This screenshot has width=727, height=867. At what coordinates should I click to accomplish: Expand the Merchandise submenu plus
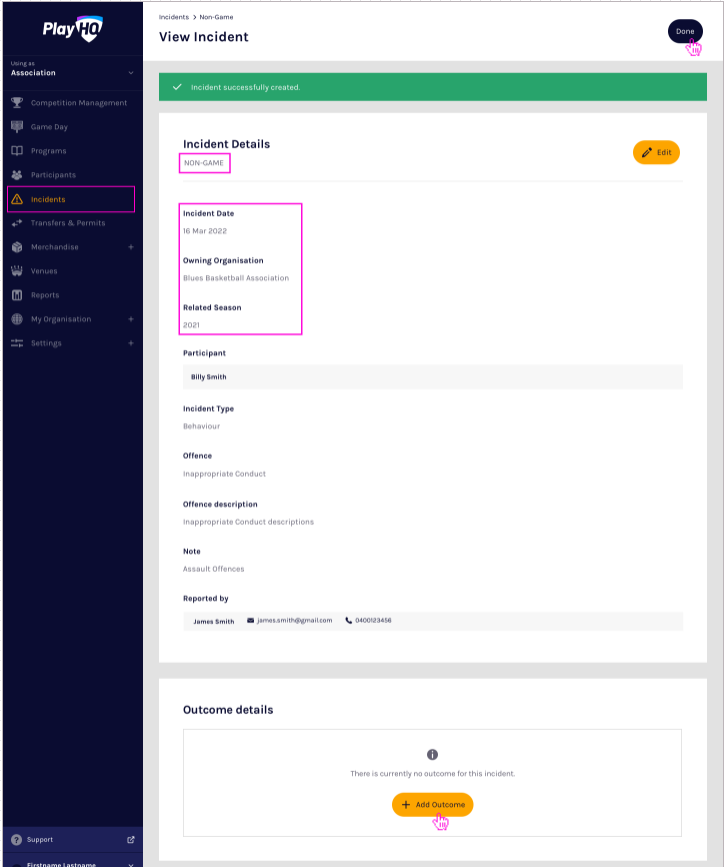pyautogui.click(x=131, y=247)
